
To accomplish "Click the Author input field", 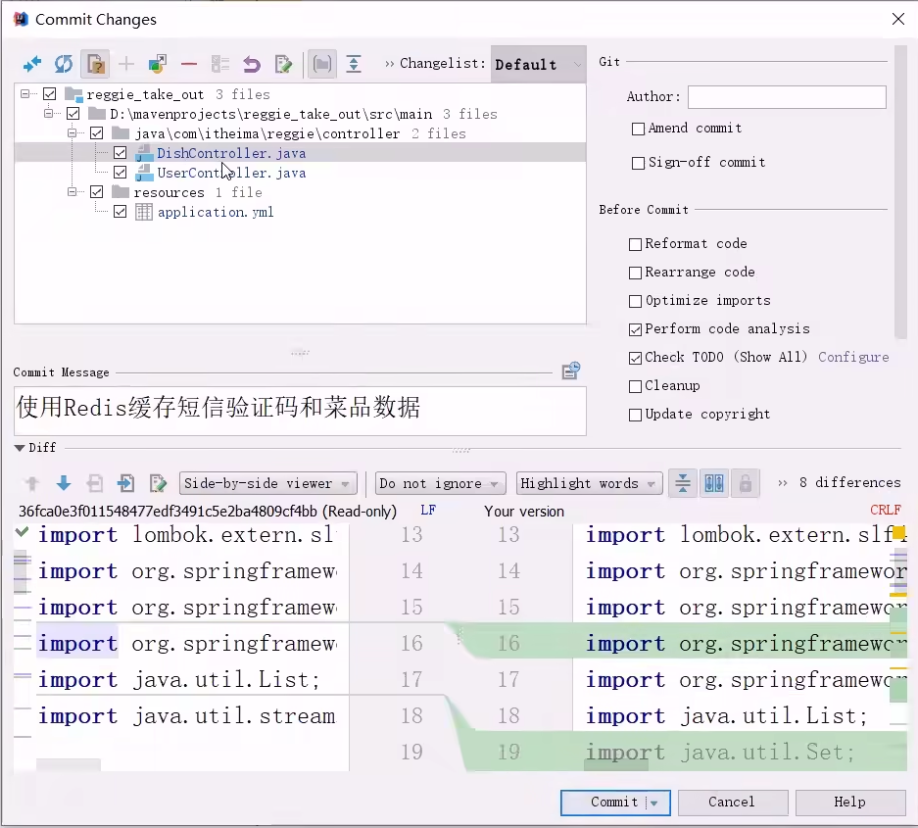I will (786, 97).
